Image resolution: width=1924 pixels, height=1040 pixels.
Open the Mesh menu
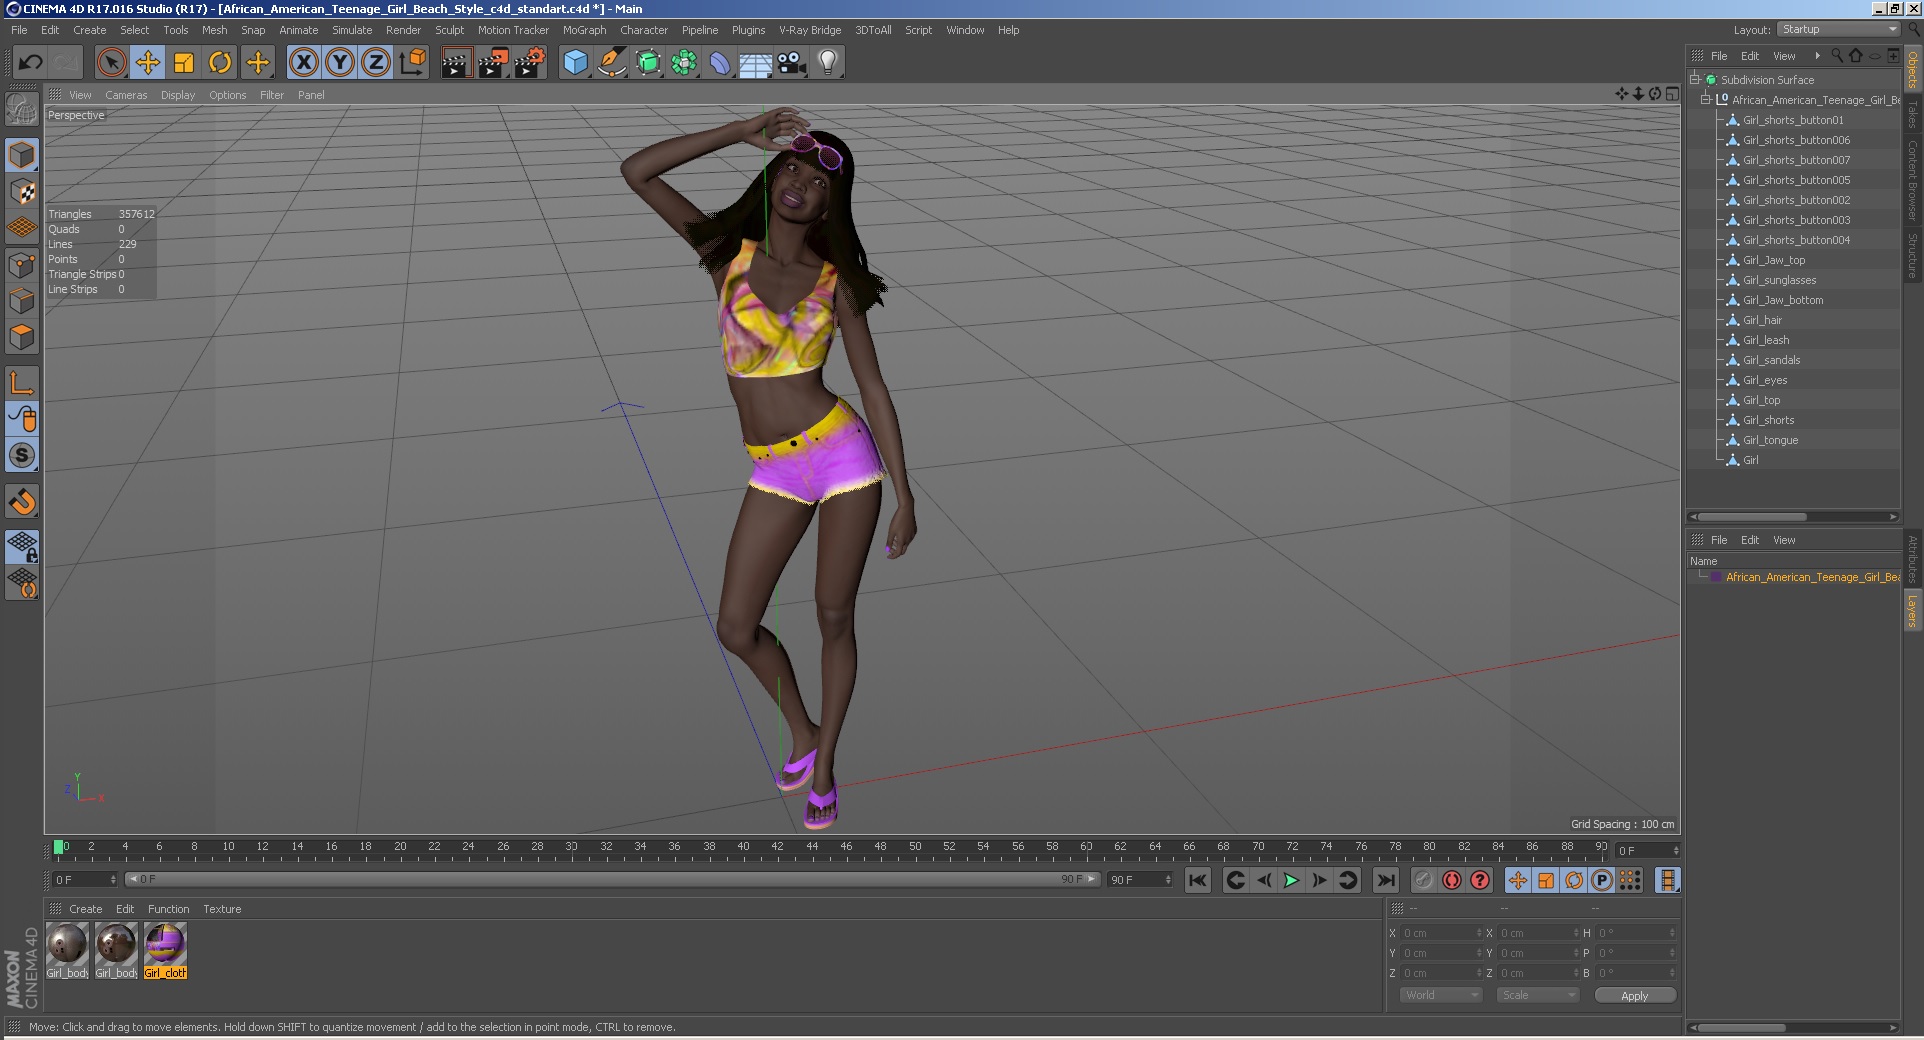(214, 30)
